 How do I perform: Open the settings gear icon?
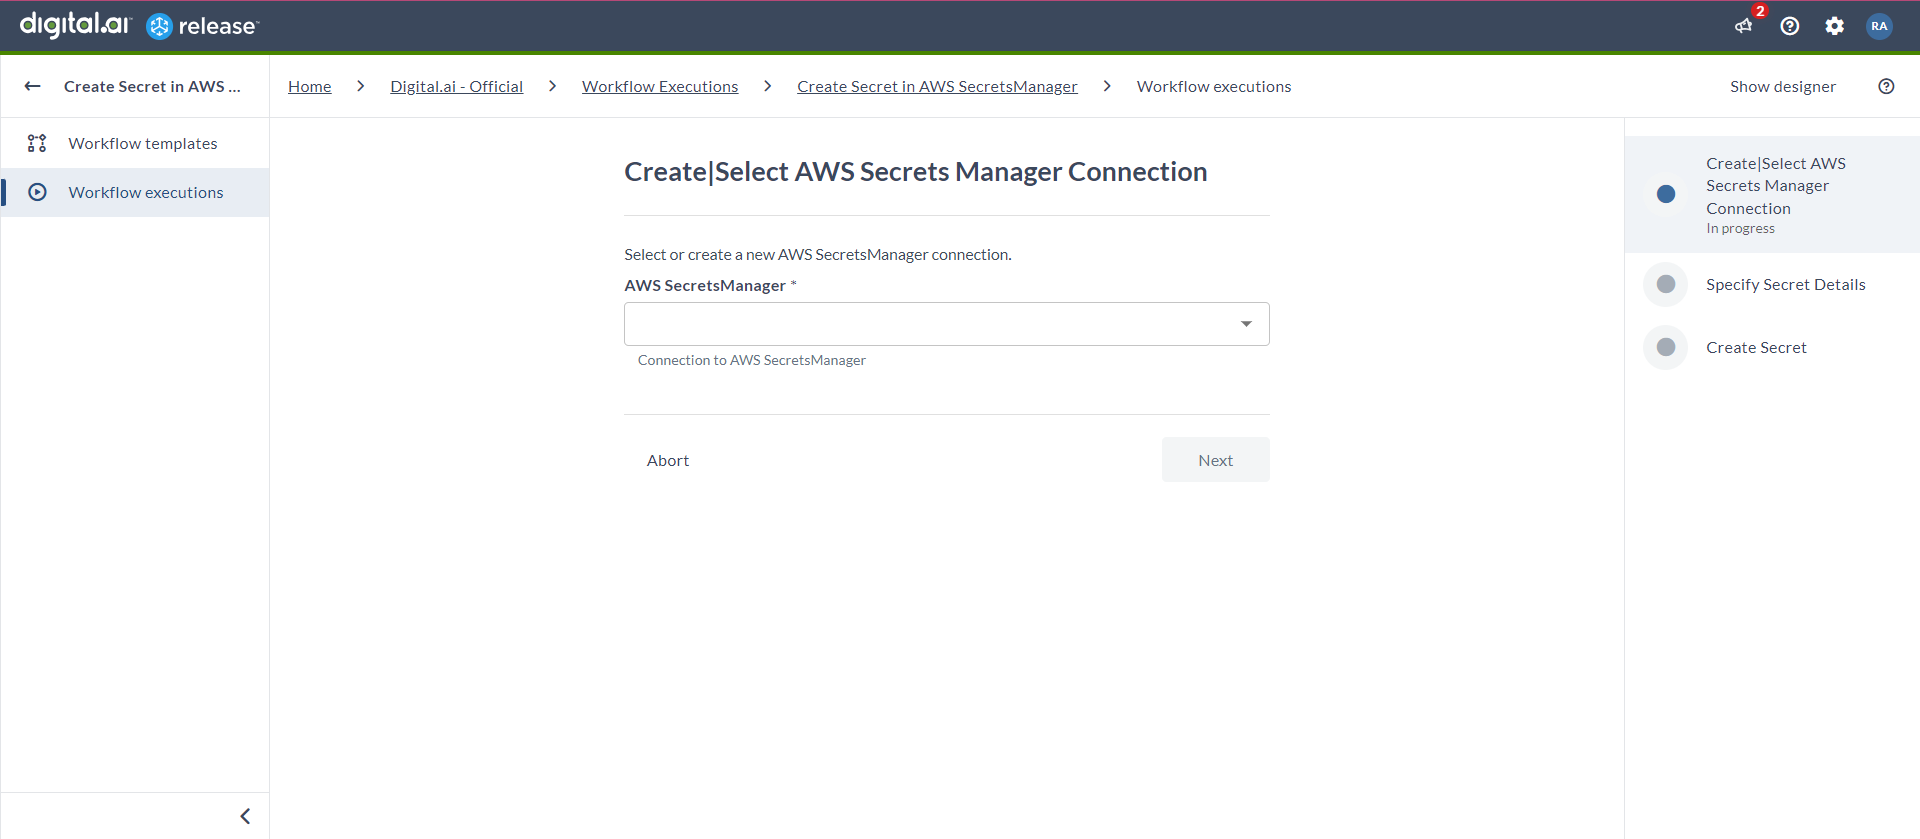click(x=1834, y=26)
